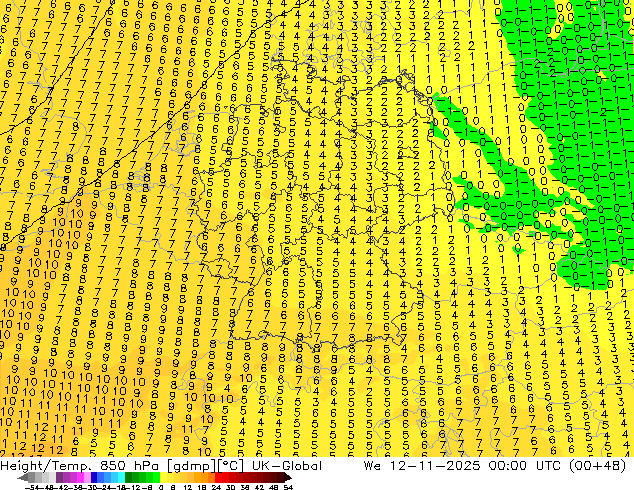634x490 pixels.
Task: Click the bright red legend swatch at 24
Action: tap(218, 478)
